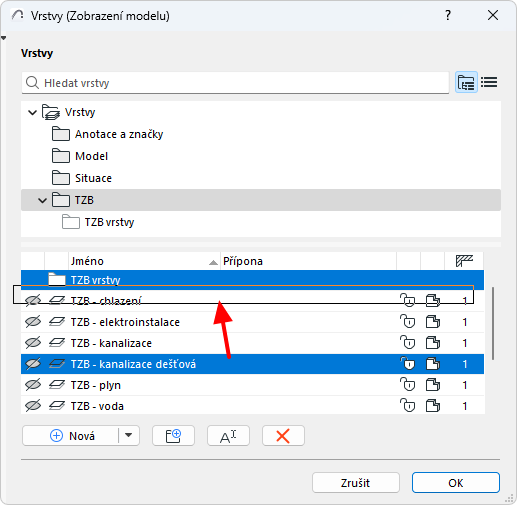Toggle solid/wireframe icon for TZB - voda
The height and width of the screenshot is (505, 517).
[x=433, y=406]
